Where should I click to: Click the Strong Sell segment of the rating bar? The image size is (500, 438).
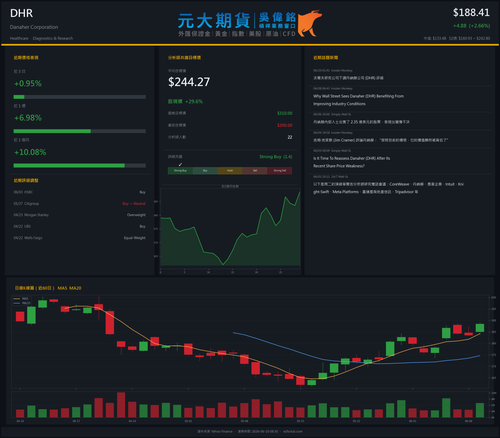click(280, 171)
